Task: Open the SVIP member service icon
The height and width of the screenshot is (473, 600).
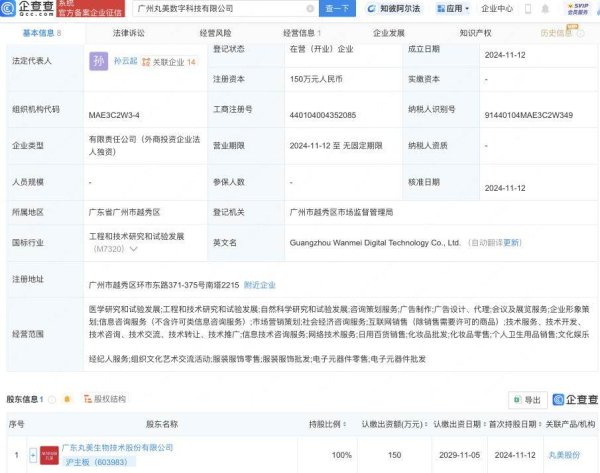Action: click(x=578, y=8)
